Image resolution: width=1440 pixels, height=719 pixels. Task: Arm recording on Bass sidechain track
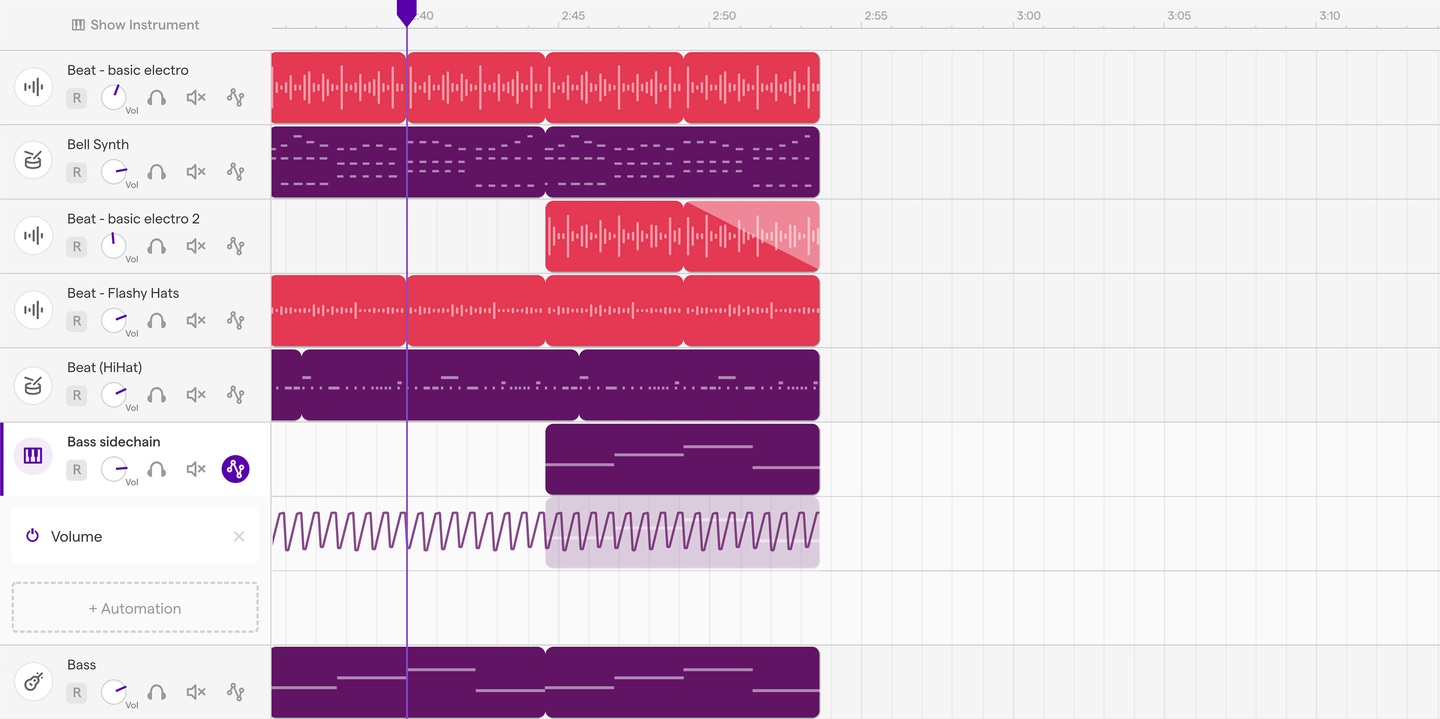tap(77, 470)
